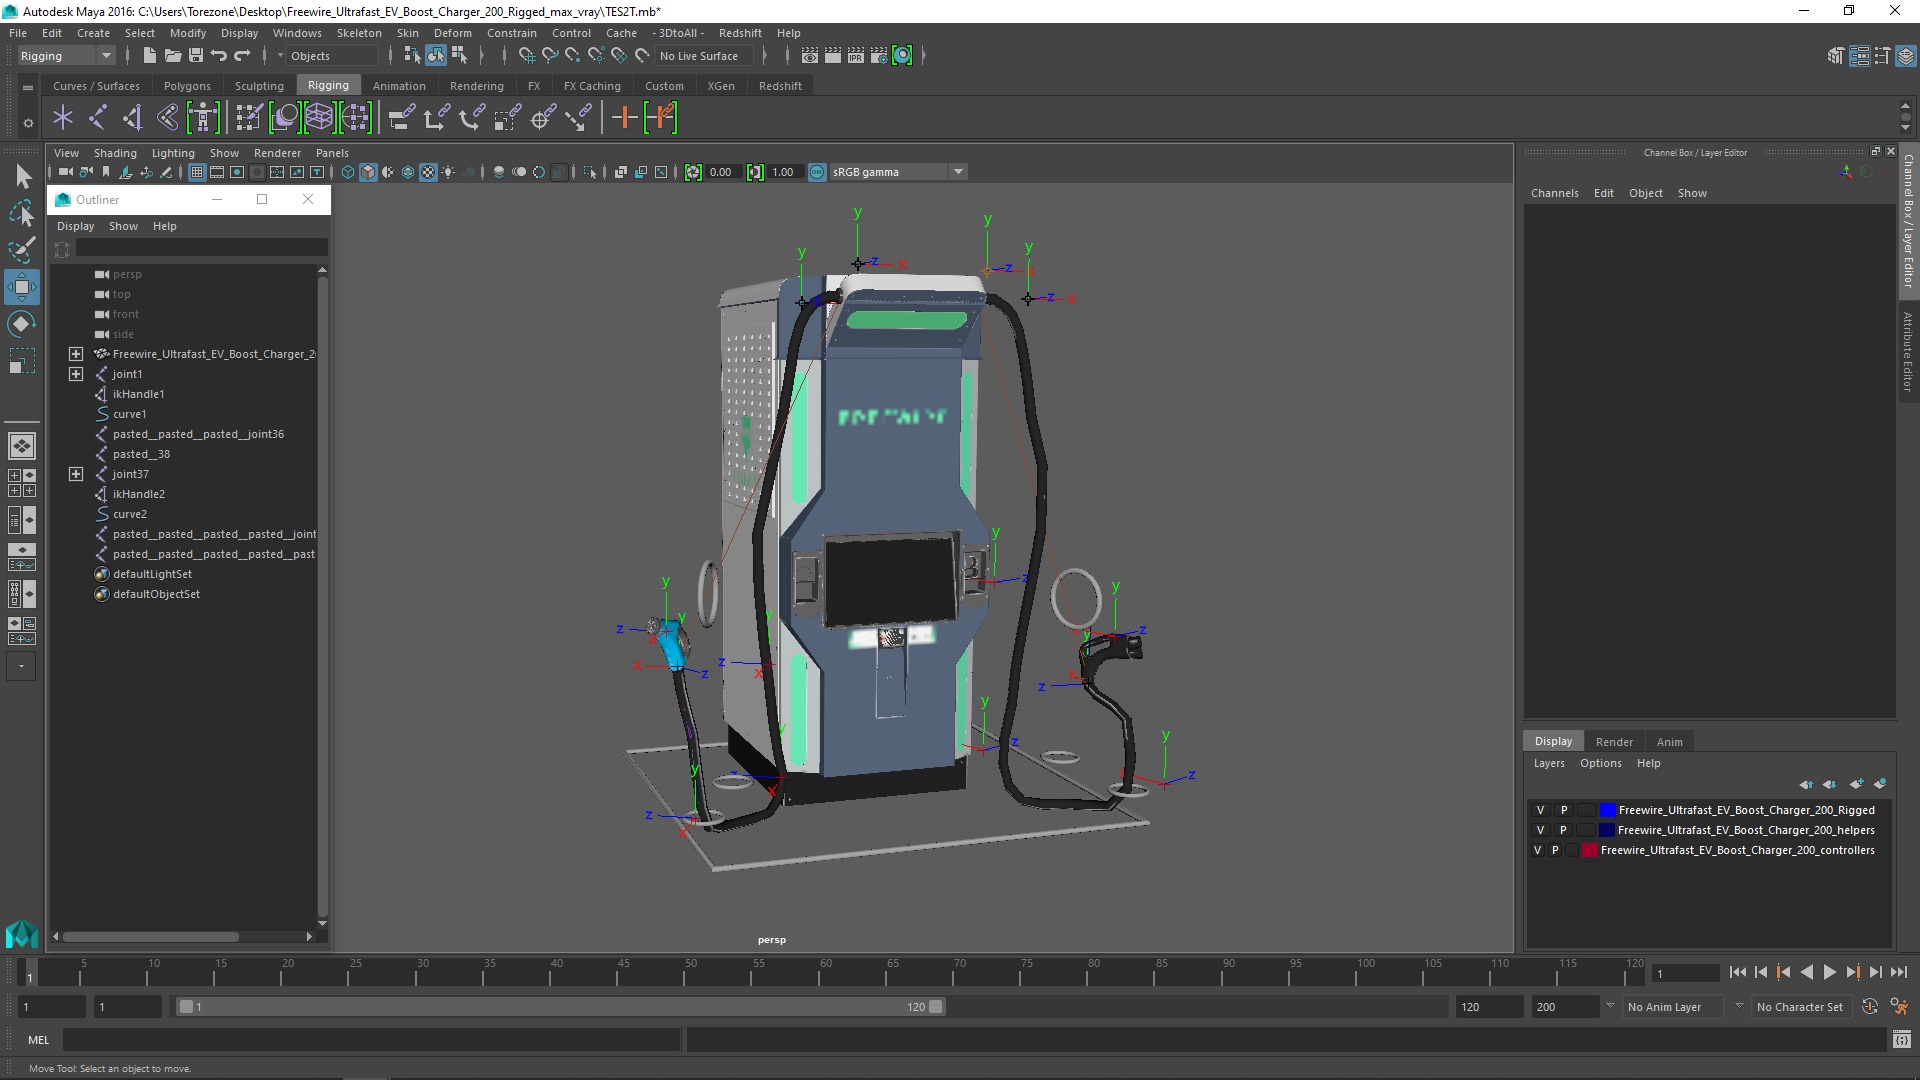Click Rigged layer blue color swatch
The width and height of the screenshot is (1920, 1080).
pyautogui.click(x=1607, y=810)
